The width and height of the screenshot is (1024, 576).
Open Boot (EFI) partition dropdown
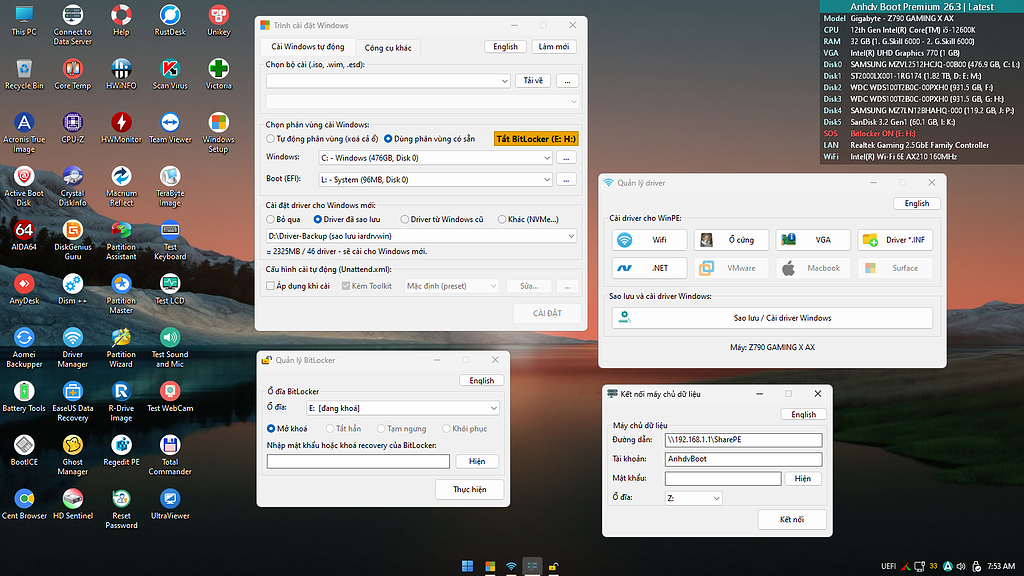[x=435, y=180]
